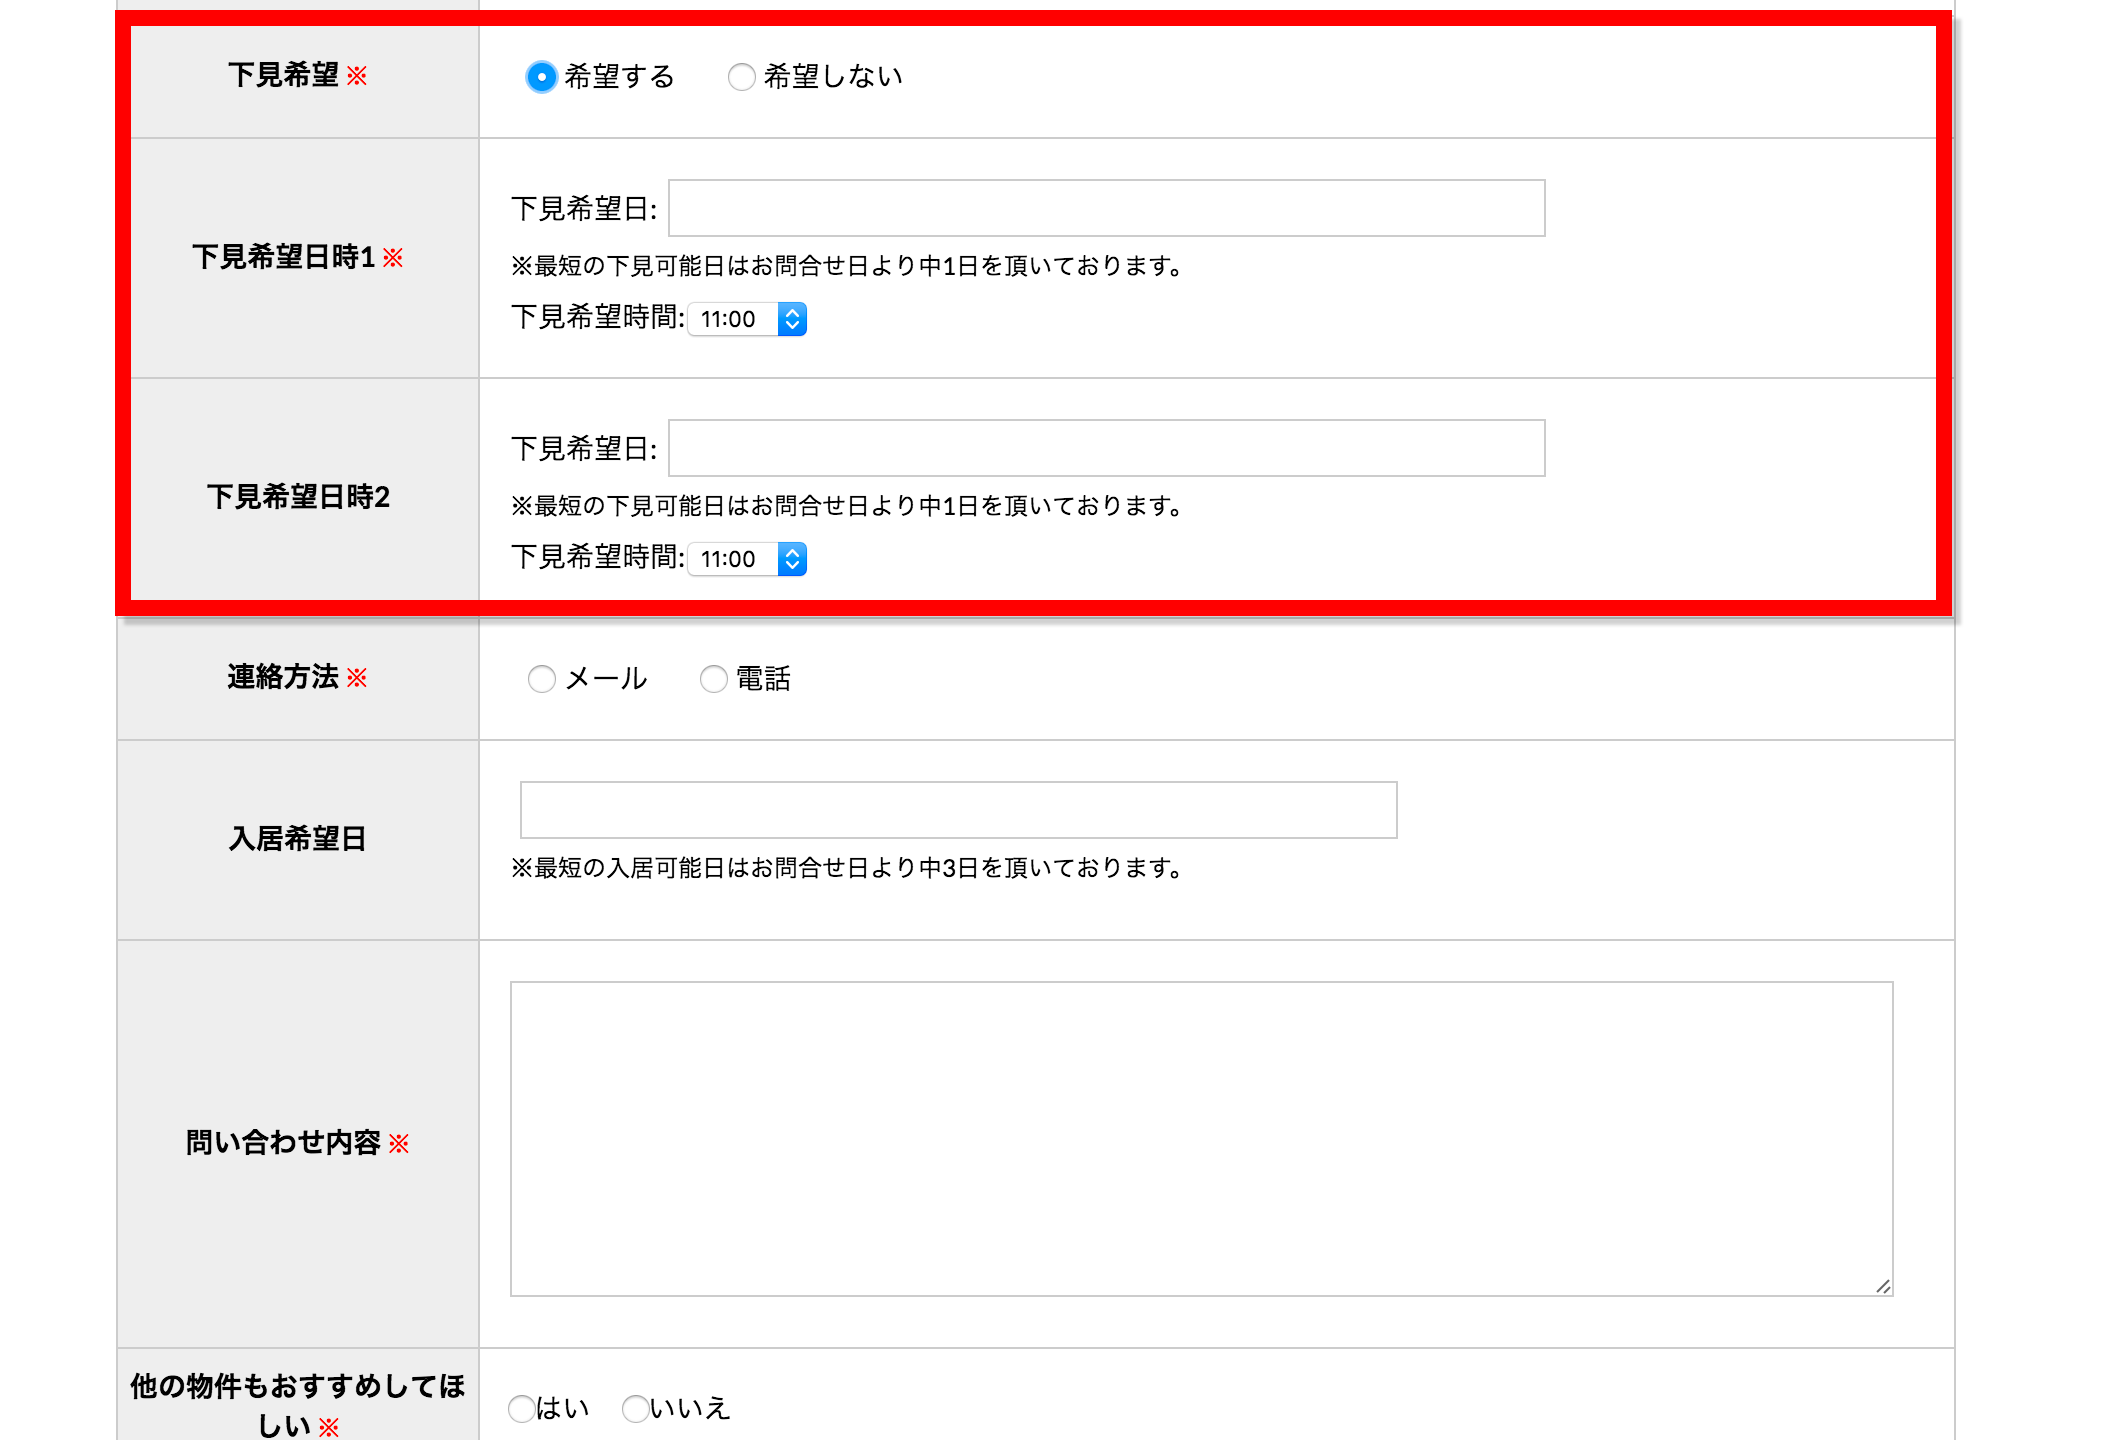Viewport: 2124px width, 1440px height.
Task: Click the textarea resize handle
Action: tap(1883, 1287)
